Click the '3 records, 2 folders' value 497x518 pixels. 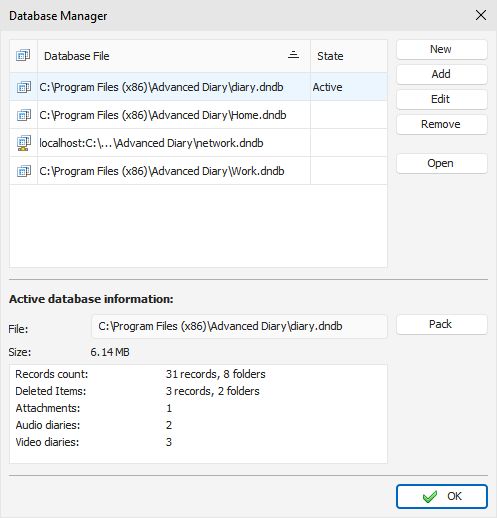213,391
